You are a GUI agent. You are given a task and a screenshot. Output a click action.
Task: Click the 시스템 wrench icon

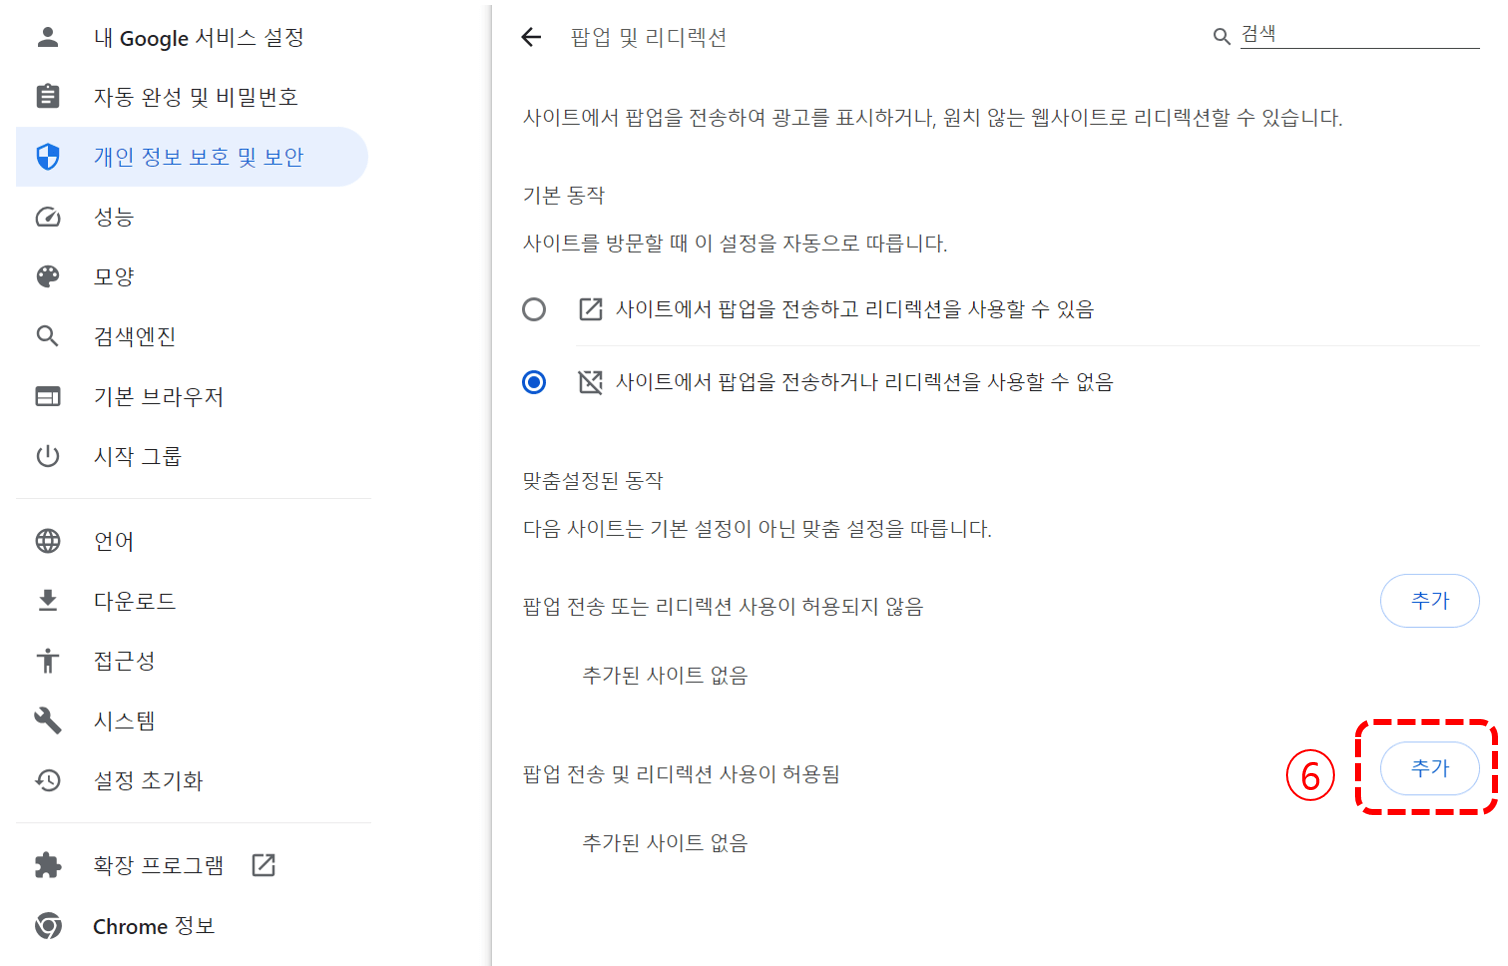click(x=47, y=720)
